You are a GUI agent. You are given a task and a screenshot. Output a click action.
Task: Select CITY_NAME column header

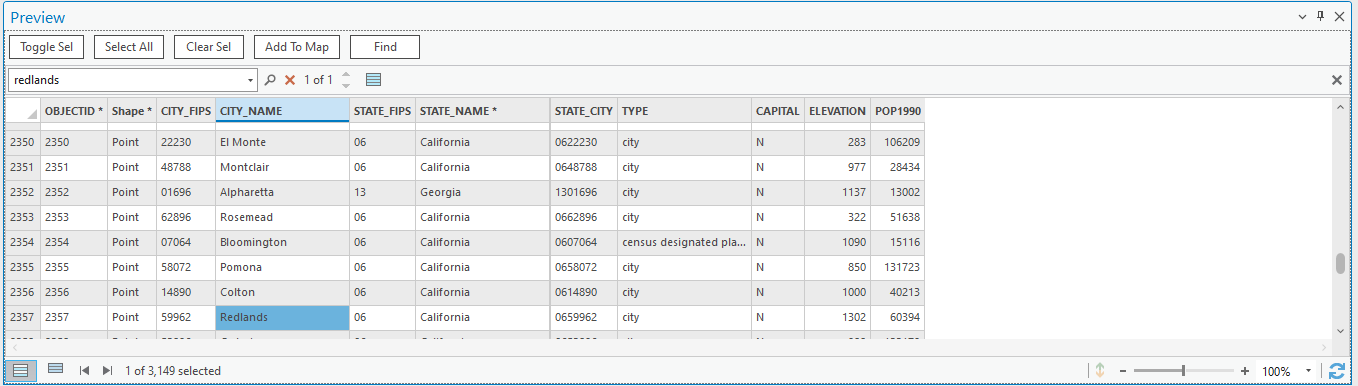282,111
